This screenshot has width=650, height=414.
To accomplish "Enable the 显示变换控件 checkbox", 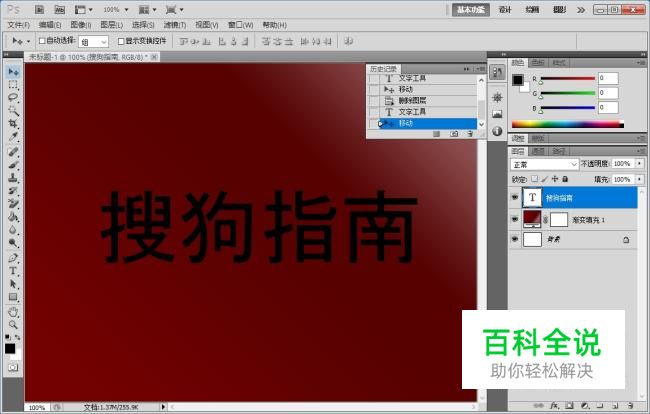I will point(121,41).
